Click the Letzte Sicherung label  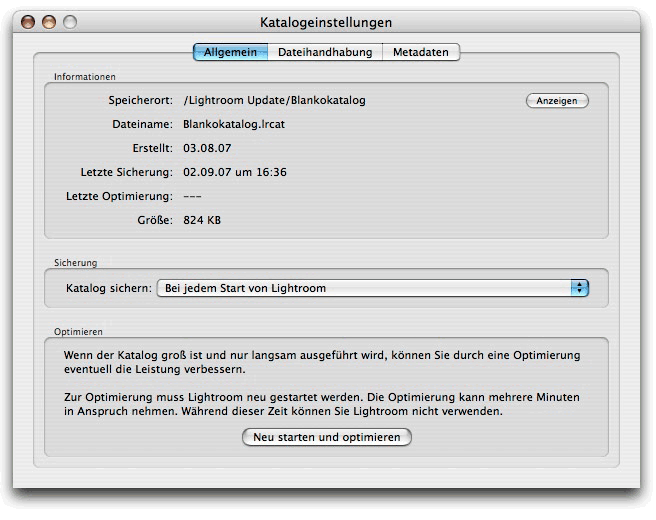coord(127,172)
